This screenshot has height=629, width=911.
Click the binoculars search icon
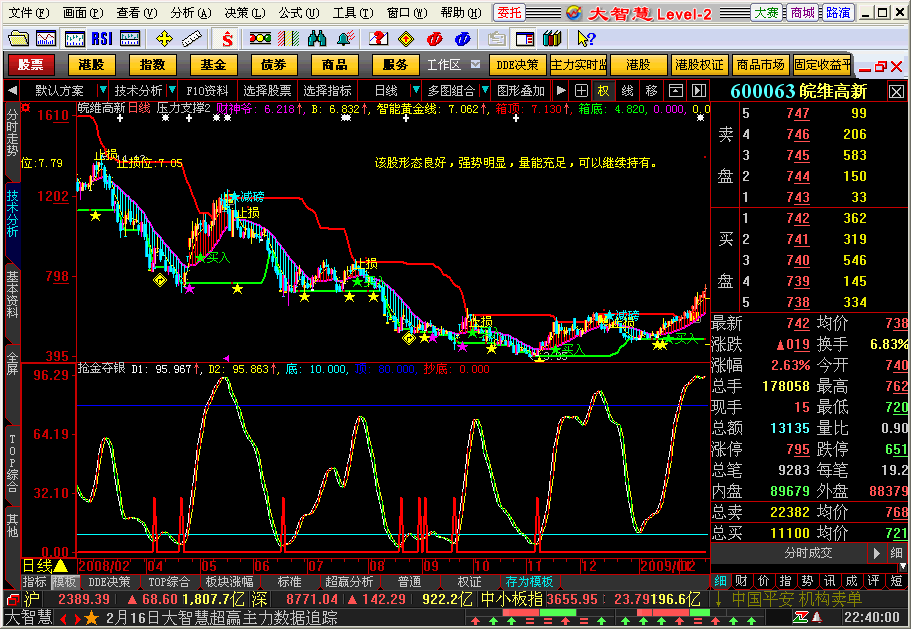[x=317, y=39]
